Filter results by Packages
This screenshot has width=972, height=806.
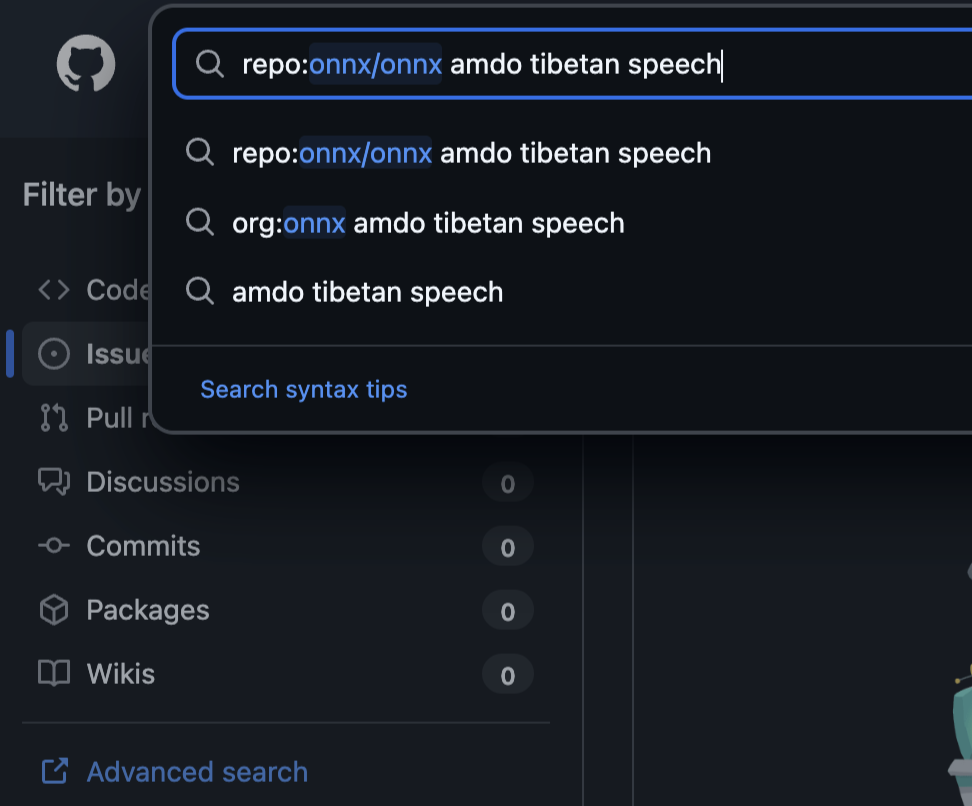tap(148, 610)
